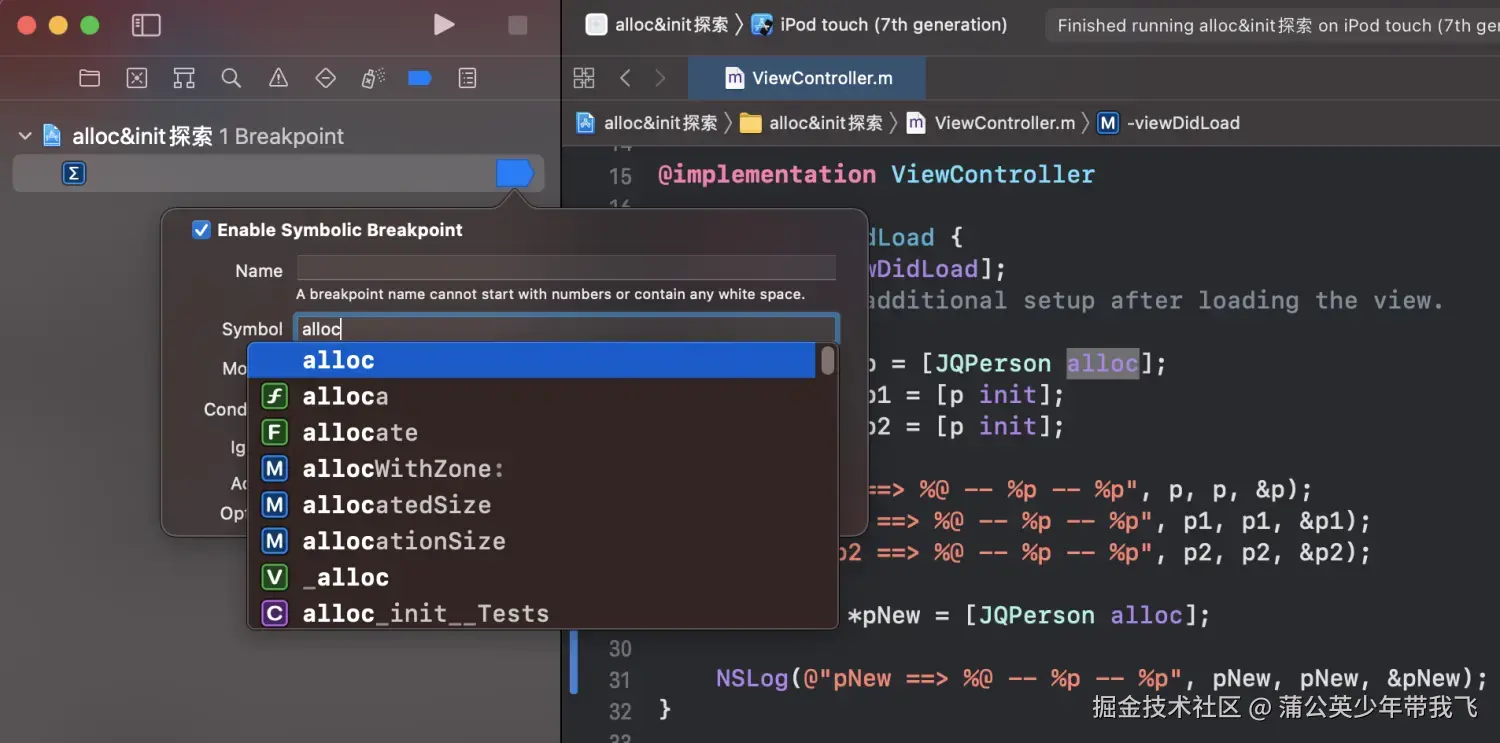Open the alloc&init探索 project in the jump bar
This screenshot has height=743, width=1500.
click(x=647, y=123)
